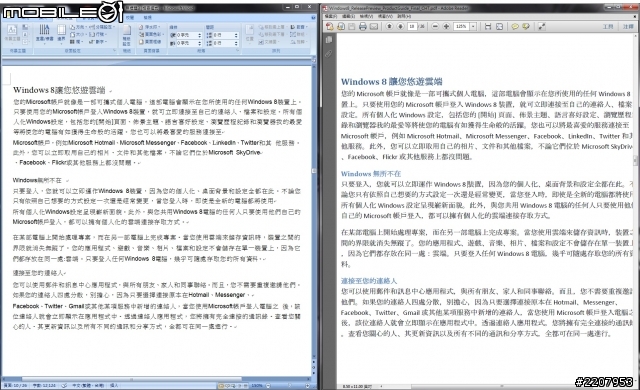Click the Word status bar page count
Image resolution: width=640 pixels, height=390 pixels.
tap(15, 385)
